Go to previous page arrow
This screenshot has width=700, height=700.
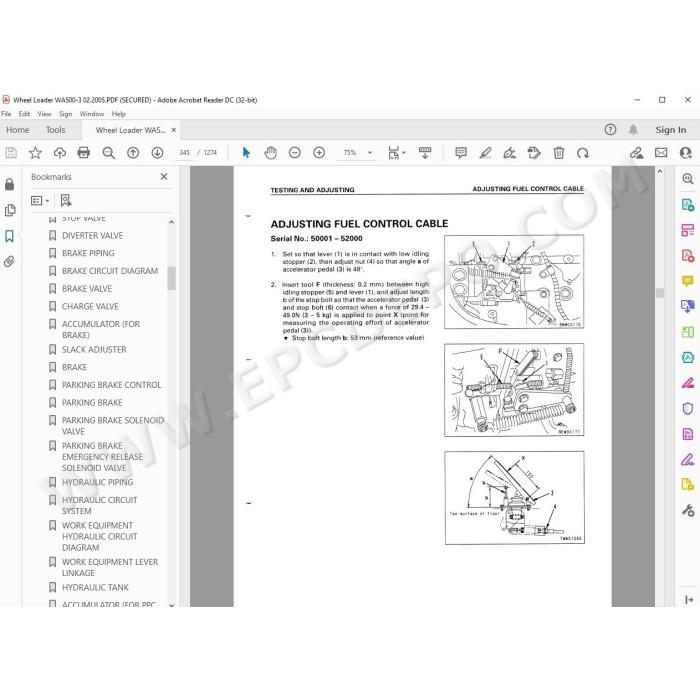(x=133, y=153)
